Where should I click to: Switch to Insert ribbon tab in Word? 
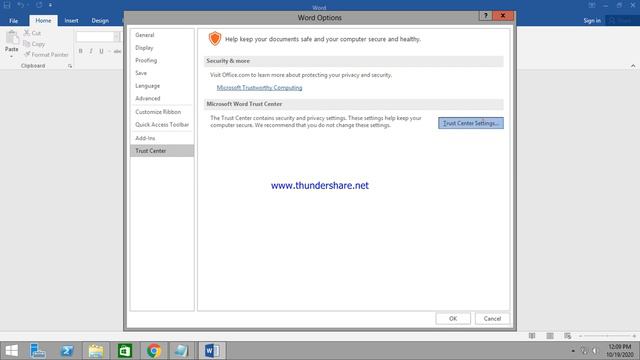pyautogui.click(x=71, y=20)
